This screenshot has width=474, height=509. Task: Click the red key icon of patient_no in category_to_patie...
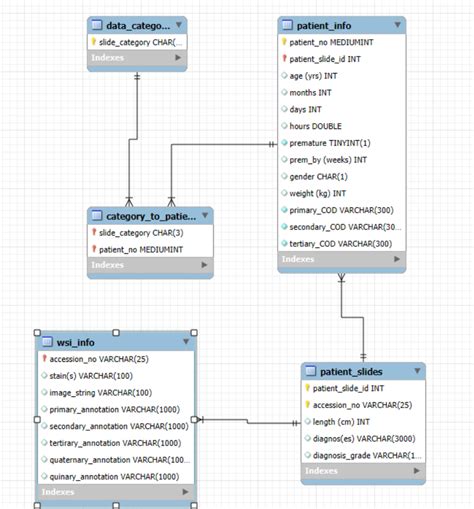[x=94, y=249]
